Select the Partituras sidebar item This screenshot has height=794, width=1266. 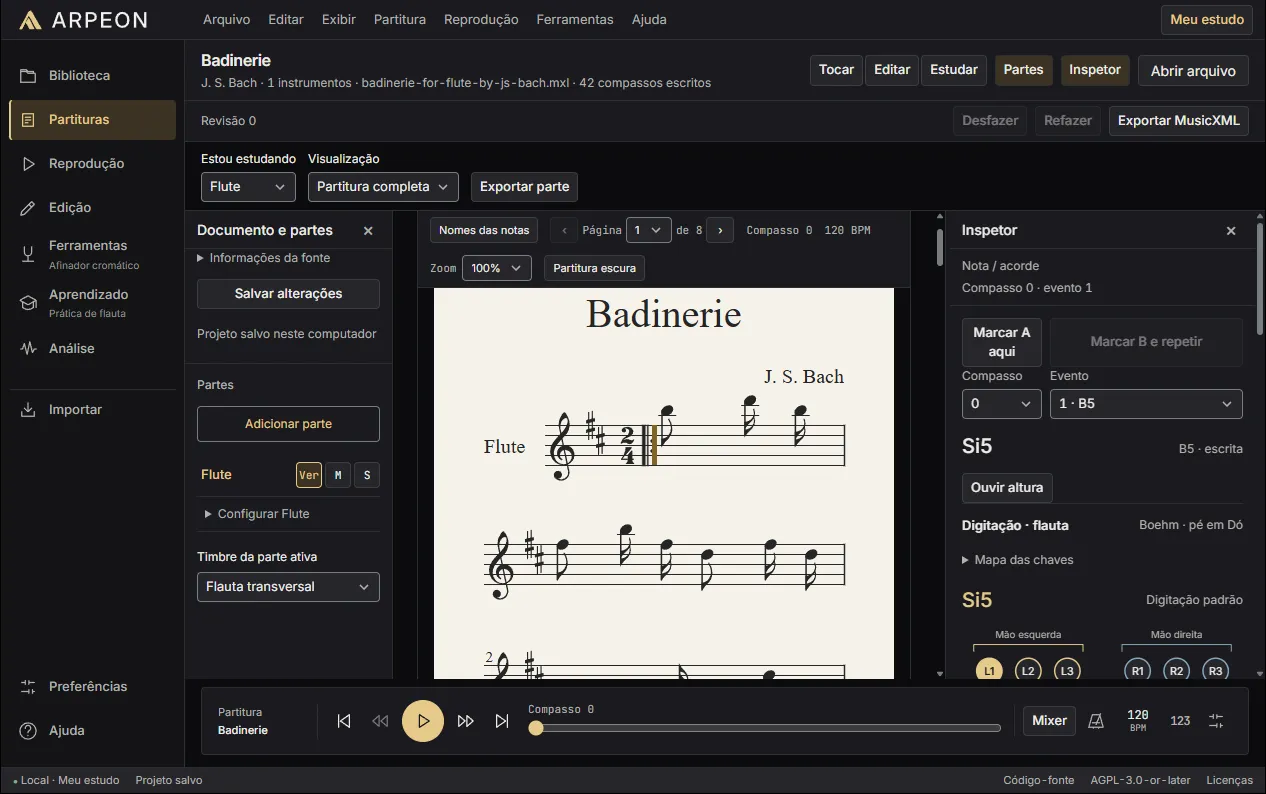click(x=92, y=120)
